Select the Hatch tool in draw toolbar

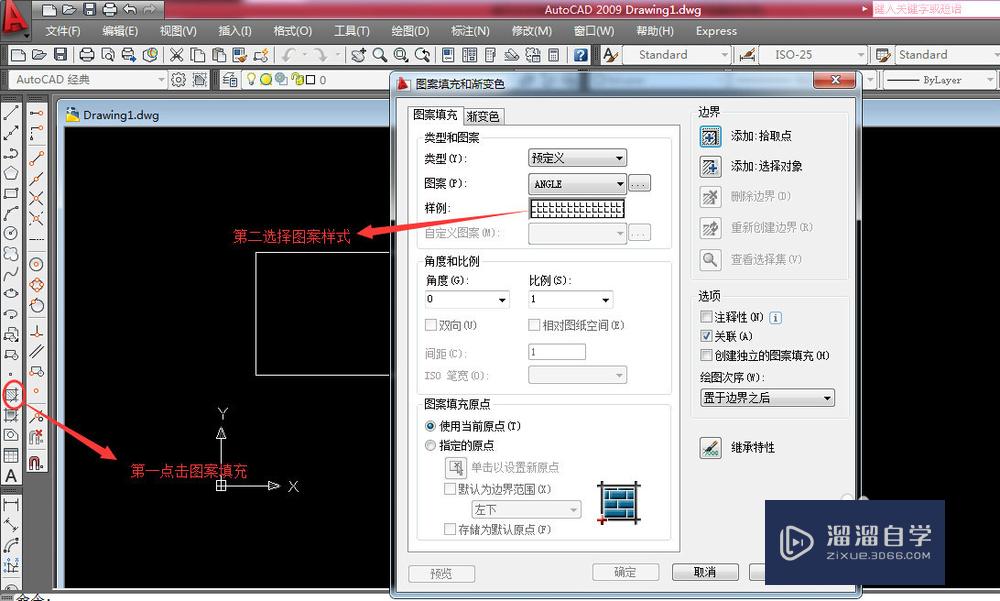pos(12,395)
